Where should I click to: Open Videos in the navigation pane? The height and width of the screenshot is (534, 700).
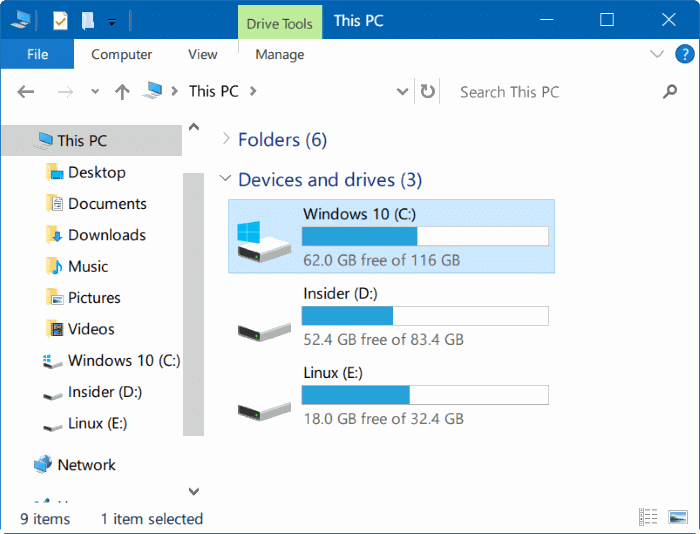(91, 329)
